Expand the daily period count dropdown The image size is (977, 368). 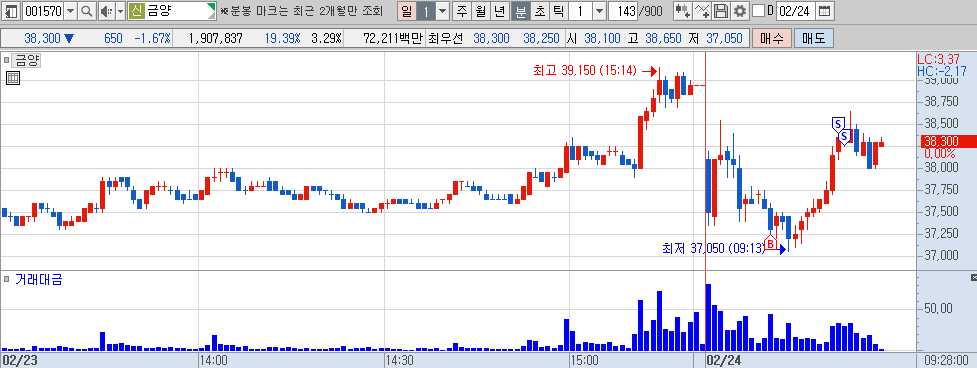pos(442,11)
